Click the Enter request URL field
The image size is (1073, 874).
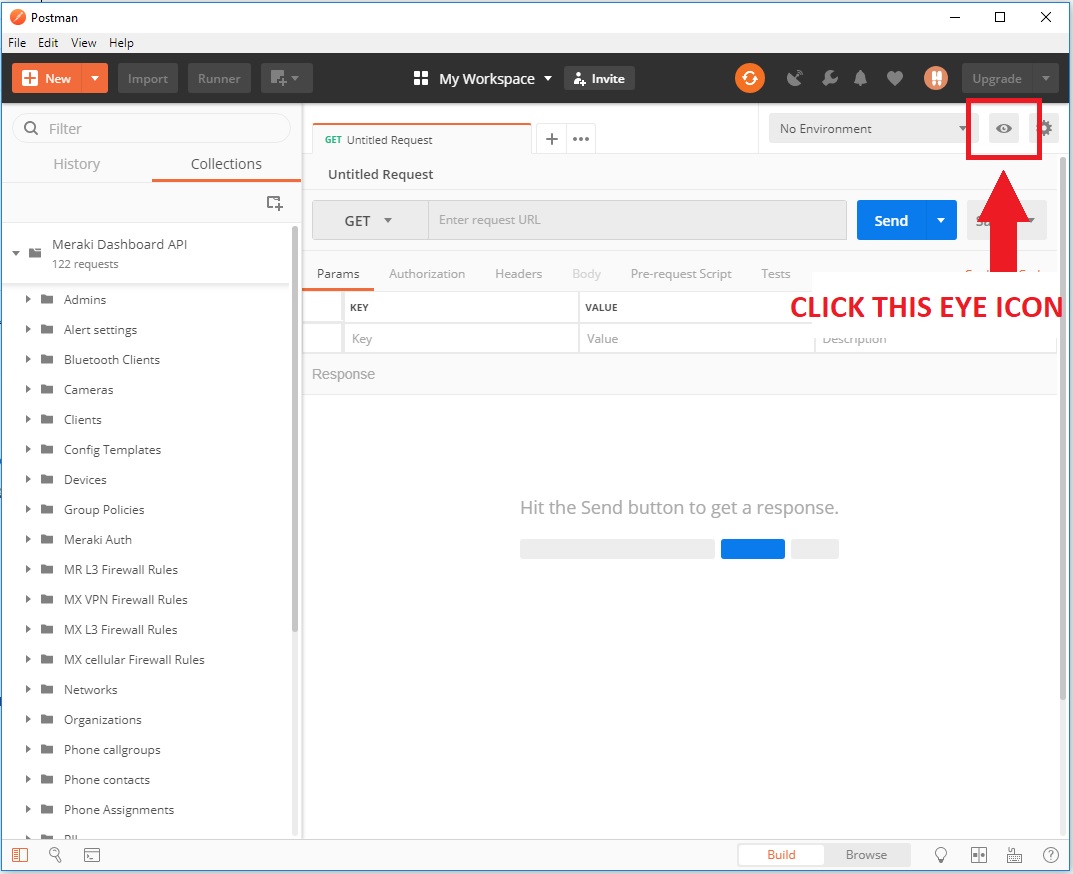(636, 220)
